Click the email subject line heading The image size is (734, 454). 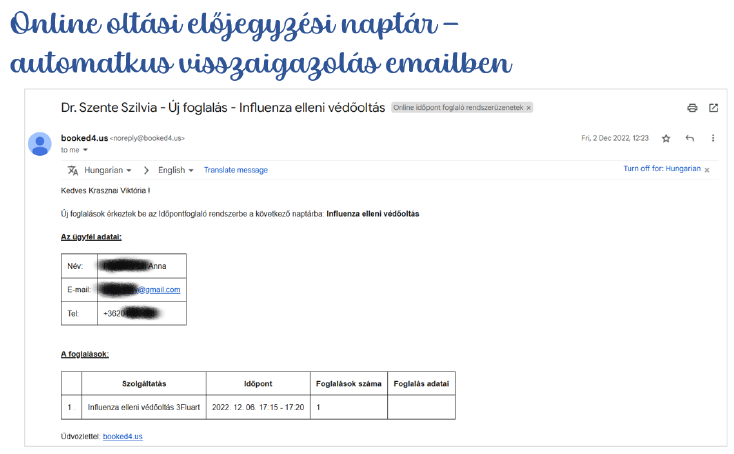point(222,108)
